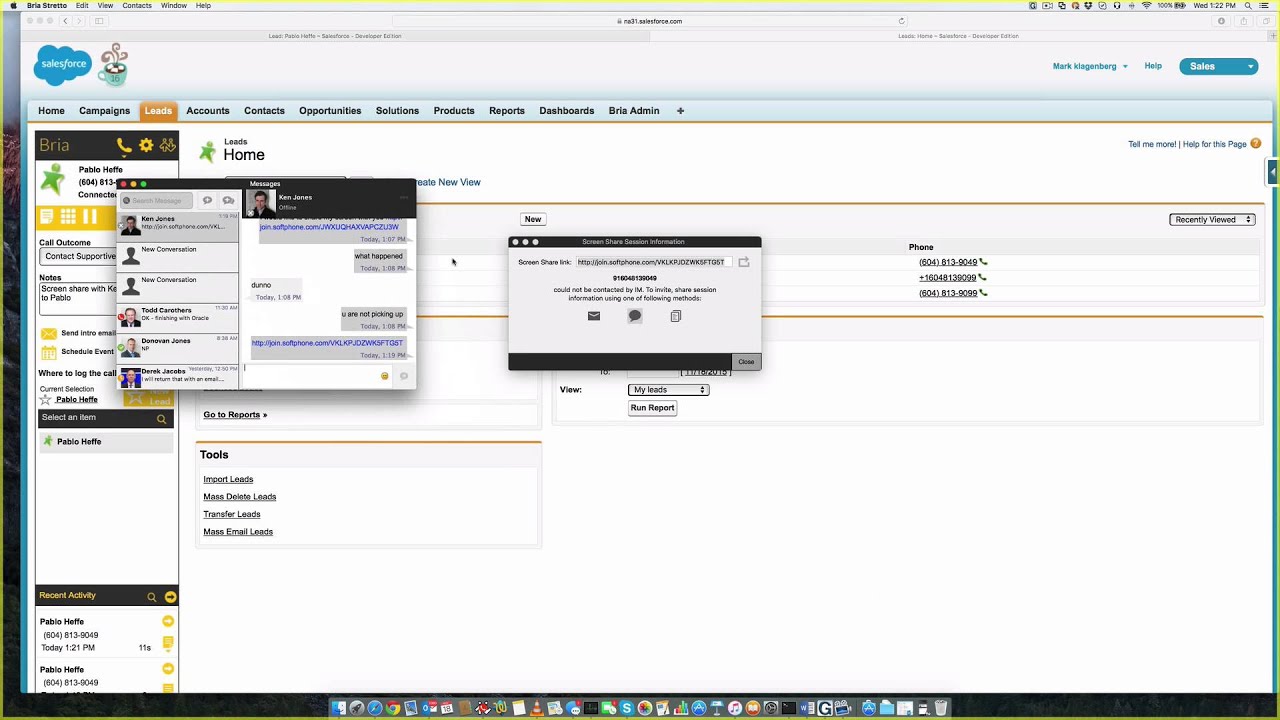Click phone icon next to (604) 813-9099

[x=984, y=293]
